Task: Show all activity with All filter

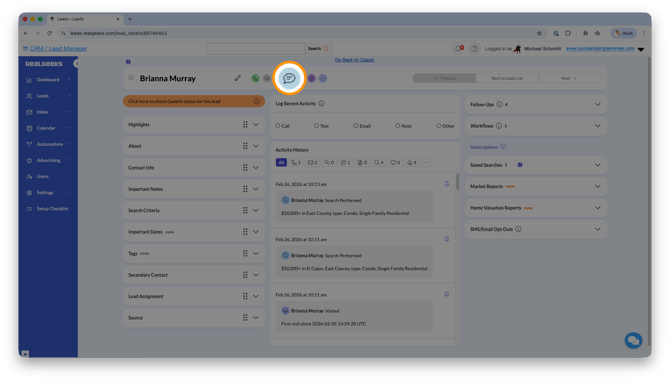Action: tap(281, 162)
